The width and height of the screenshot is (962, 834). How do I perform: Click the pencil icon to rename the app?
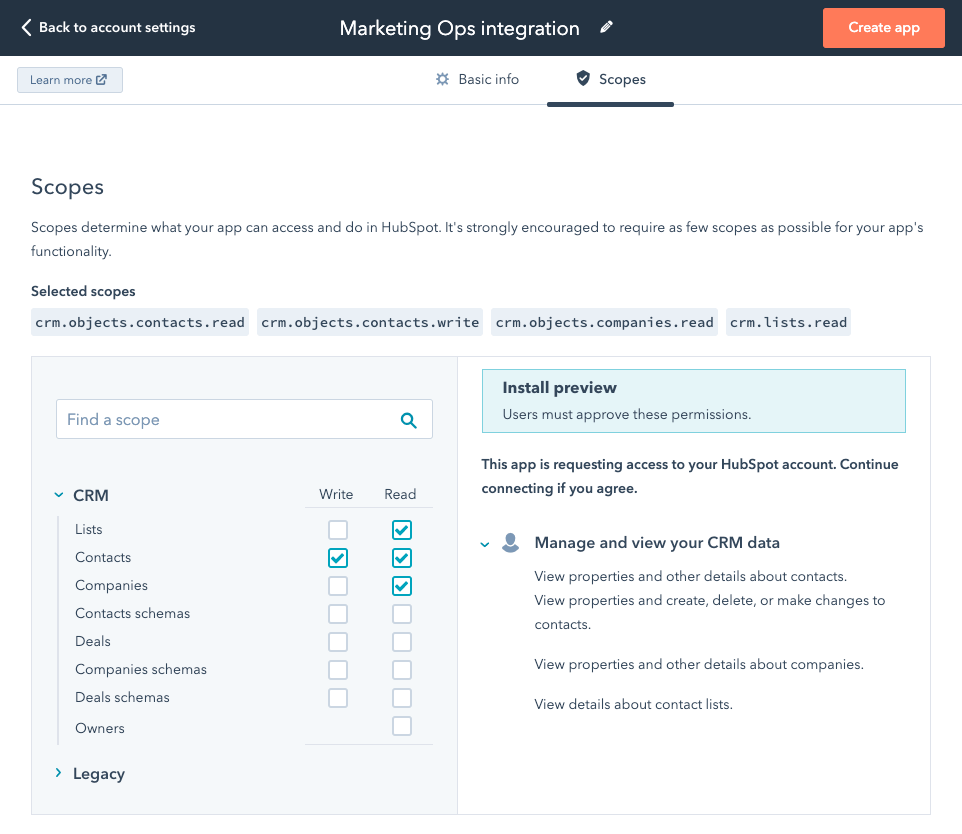[x=607, y=28]
